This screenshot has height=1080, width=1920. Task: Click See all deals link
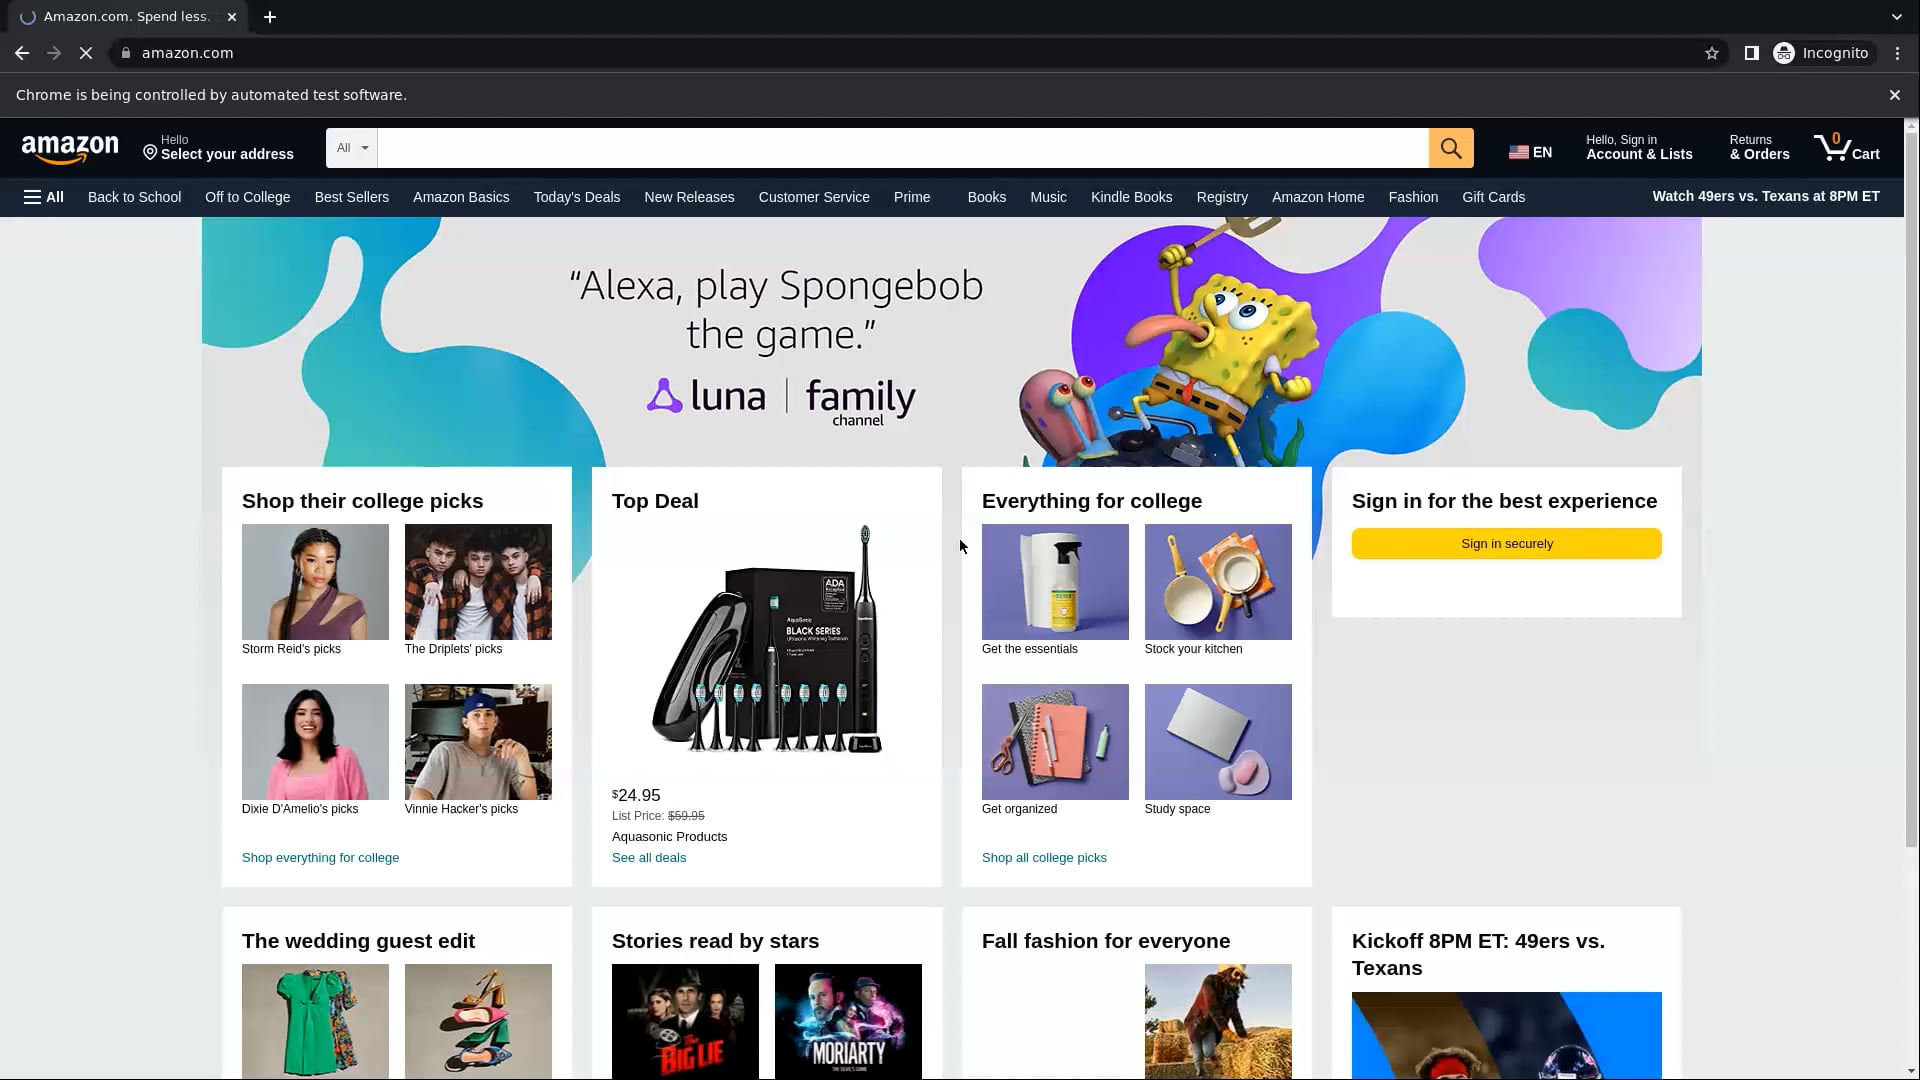pos(649,858)
